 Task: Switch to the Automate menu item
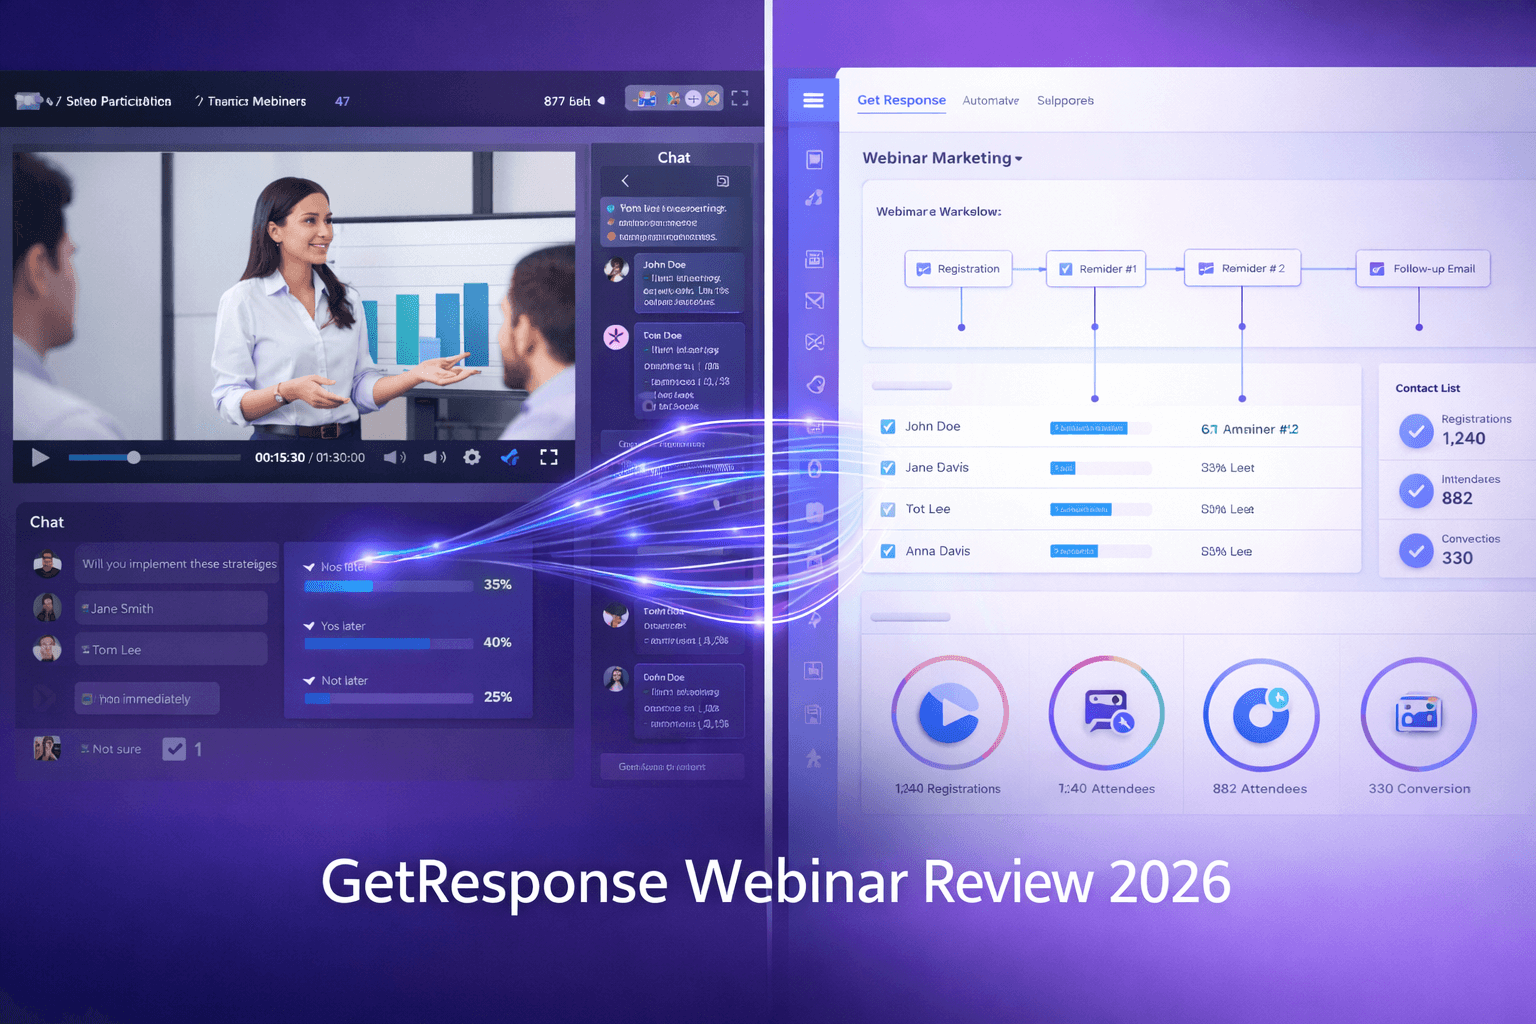point(990,100)
